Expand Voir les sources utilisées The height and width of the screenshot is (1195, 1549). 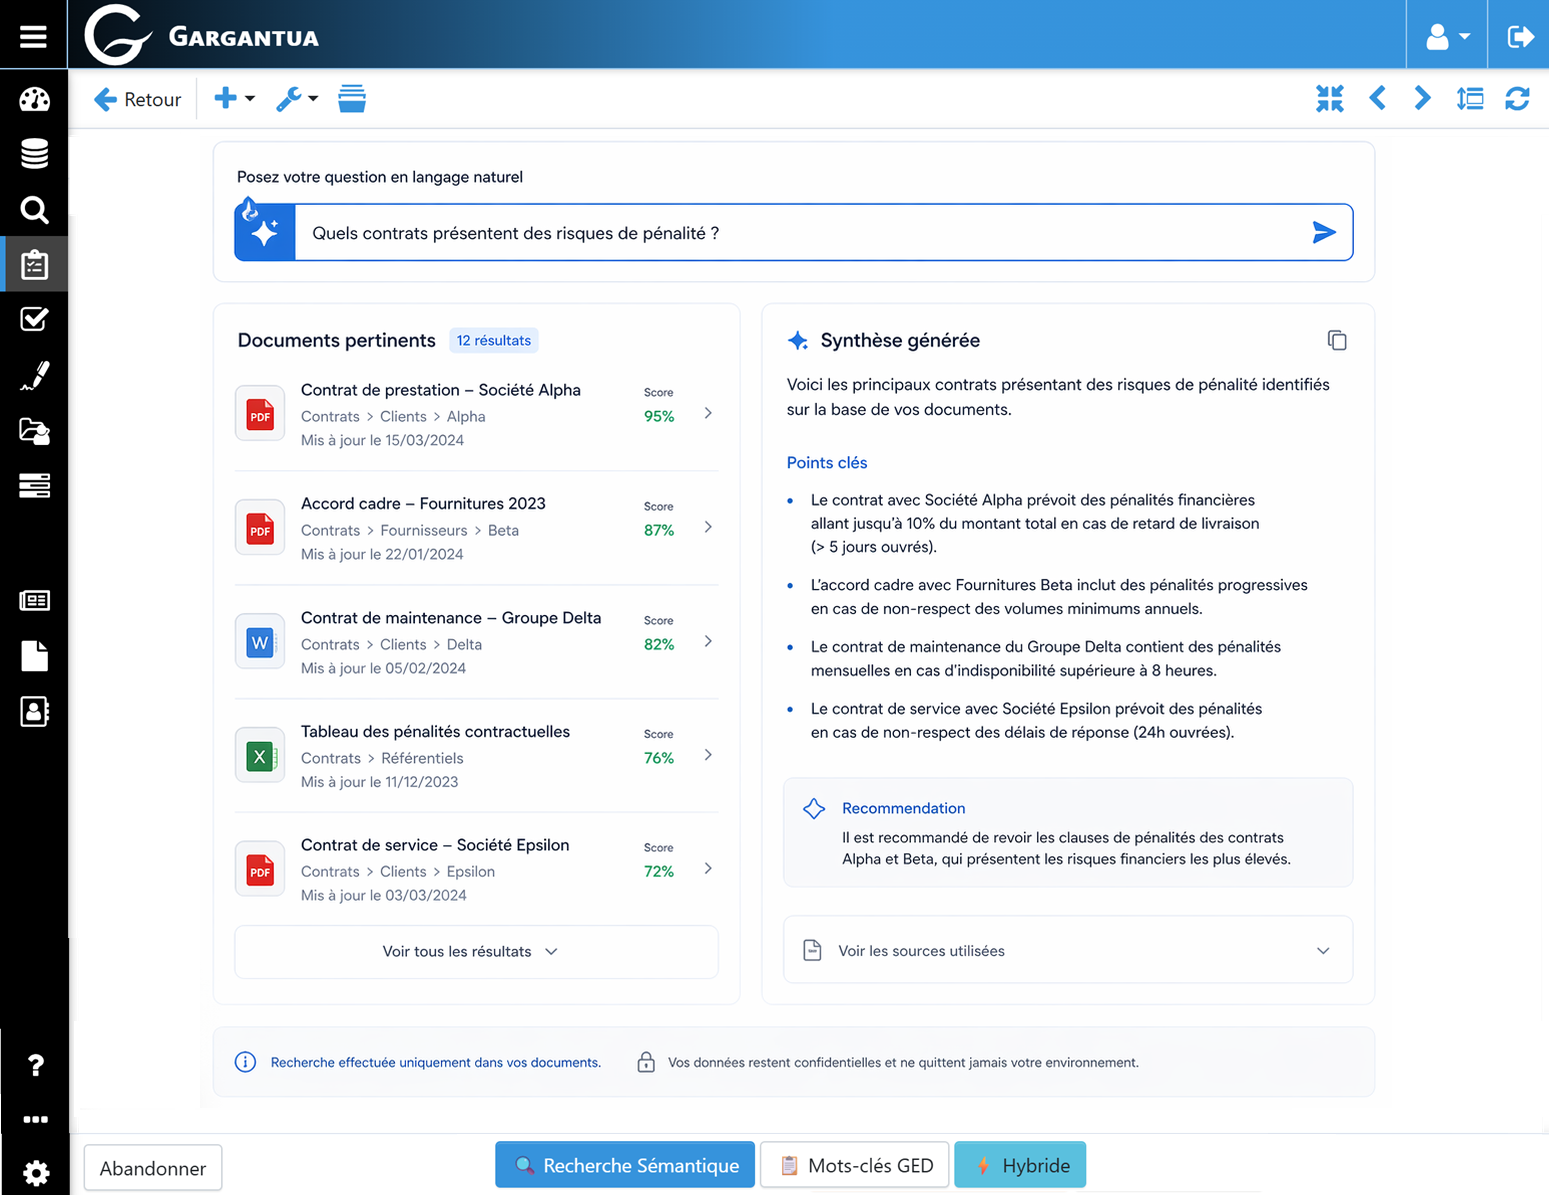1067,951
